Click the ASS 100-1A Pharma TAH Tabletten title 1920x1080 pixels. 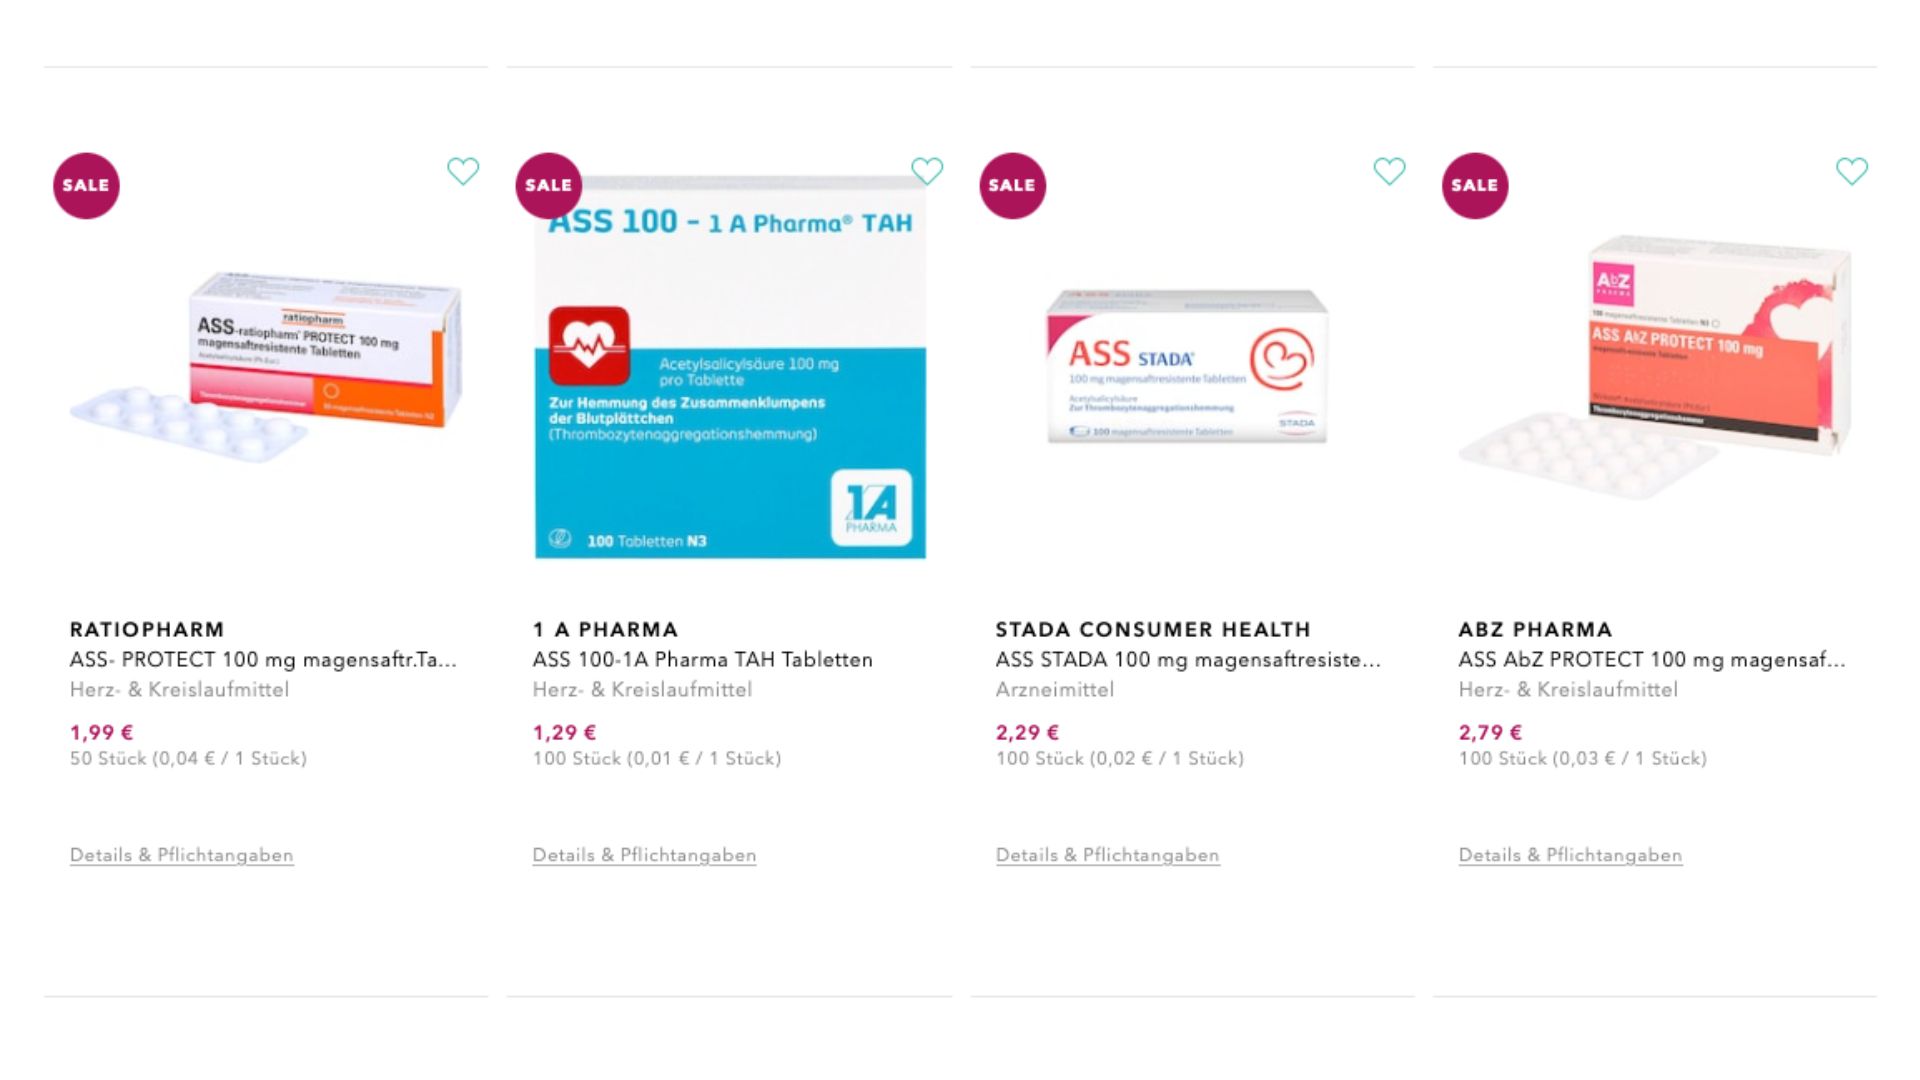[x=702, y=660]
